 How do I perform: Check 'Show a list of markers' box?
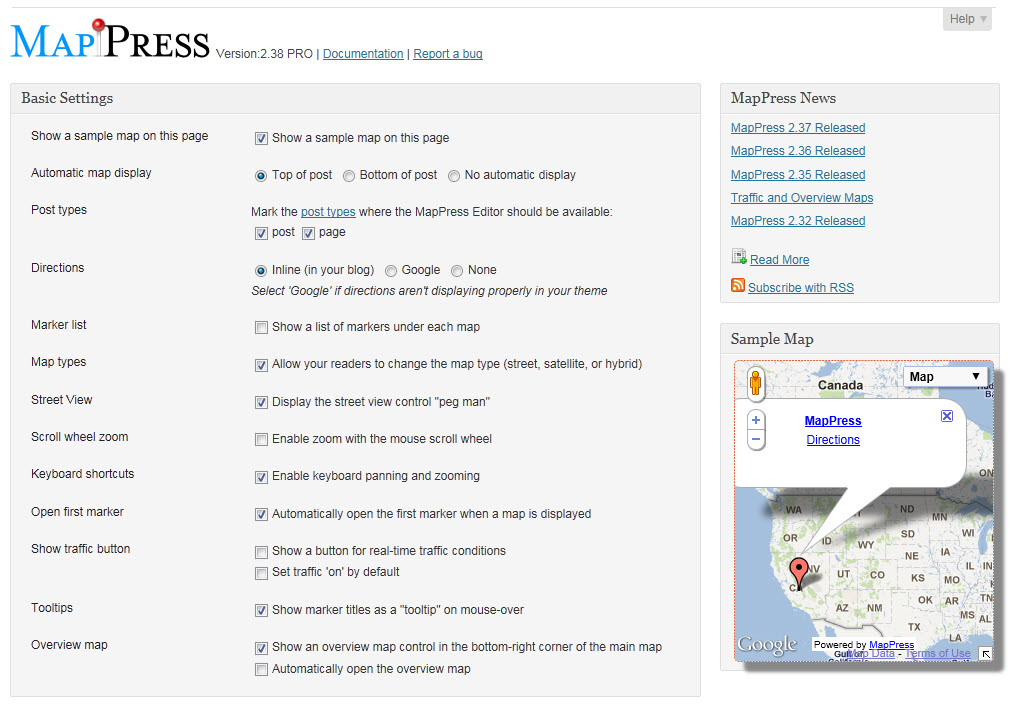(x=261, y=327)
